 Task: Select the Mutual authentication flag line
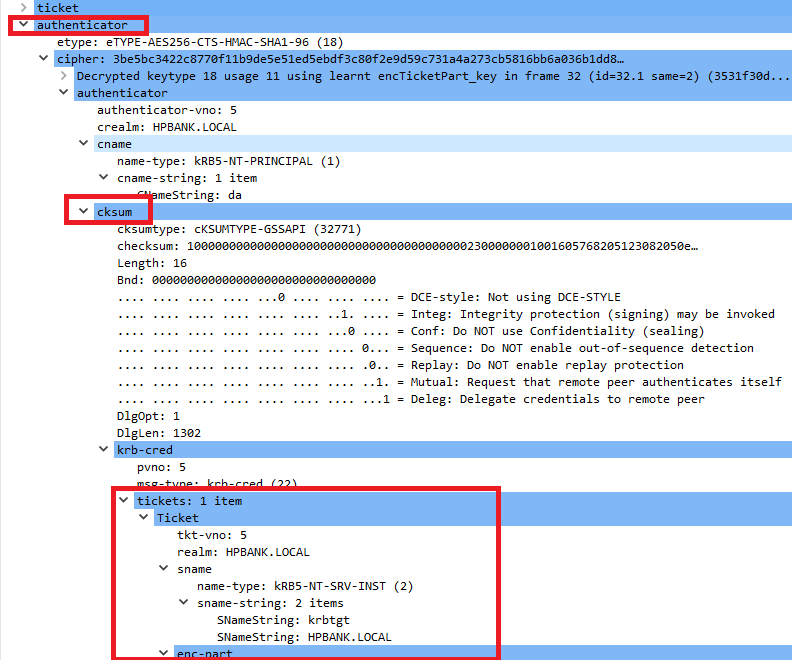click(x=448, y=382)
